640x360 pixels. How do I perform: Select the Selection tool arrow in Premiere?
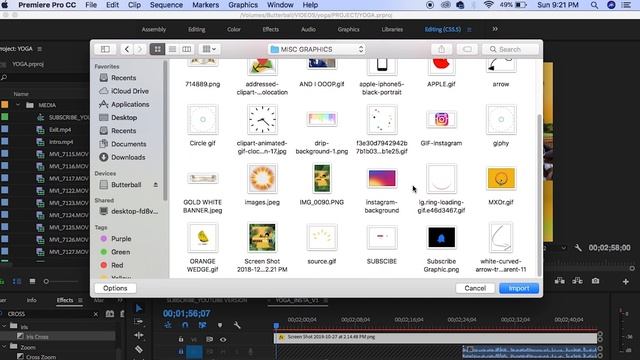pyautogui.click(x=139, y=309)
